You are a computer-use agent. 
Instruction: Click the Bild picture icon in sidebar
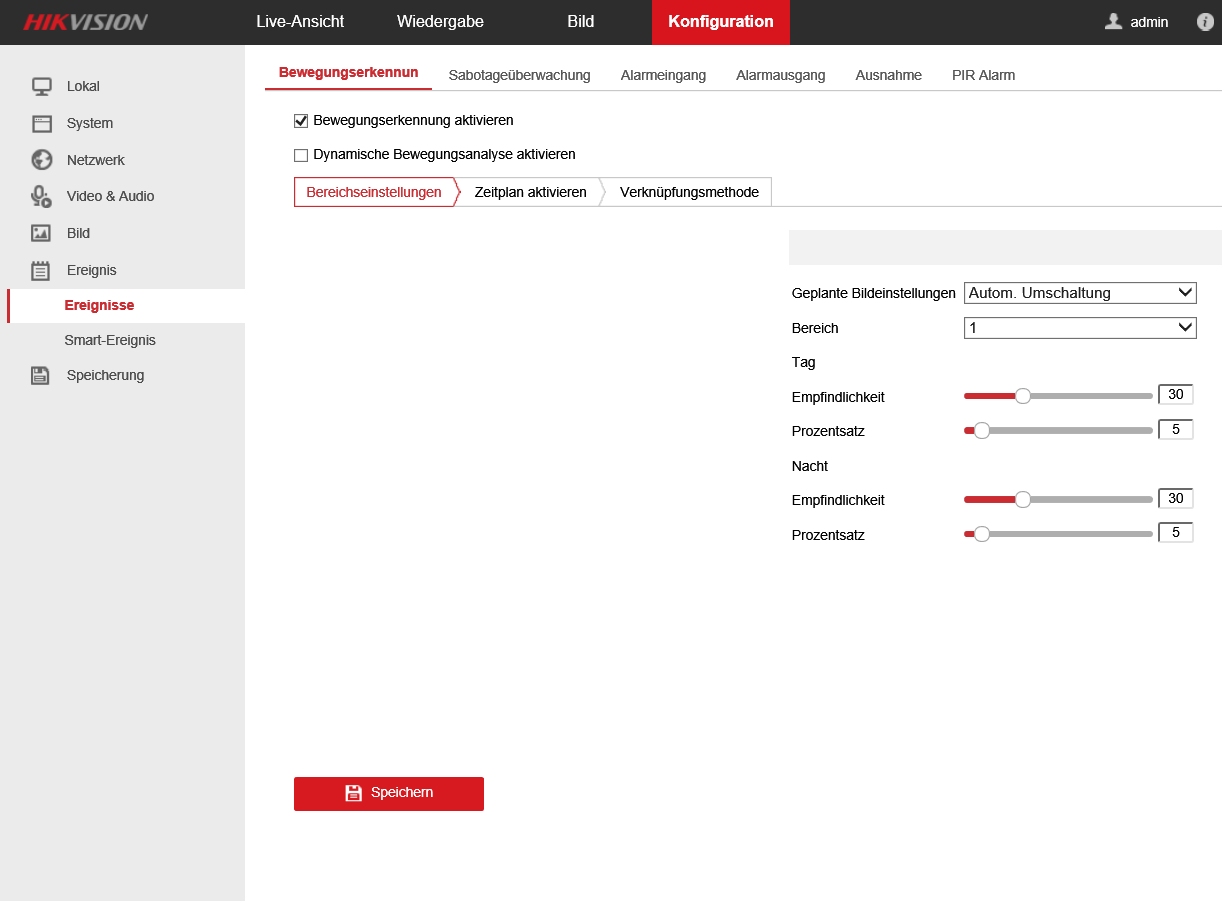[41, 234]
